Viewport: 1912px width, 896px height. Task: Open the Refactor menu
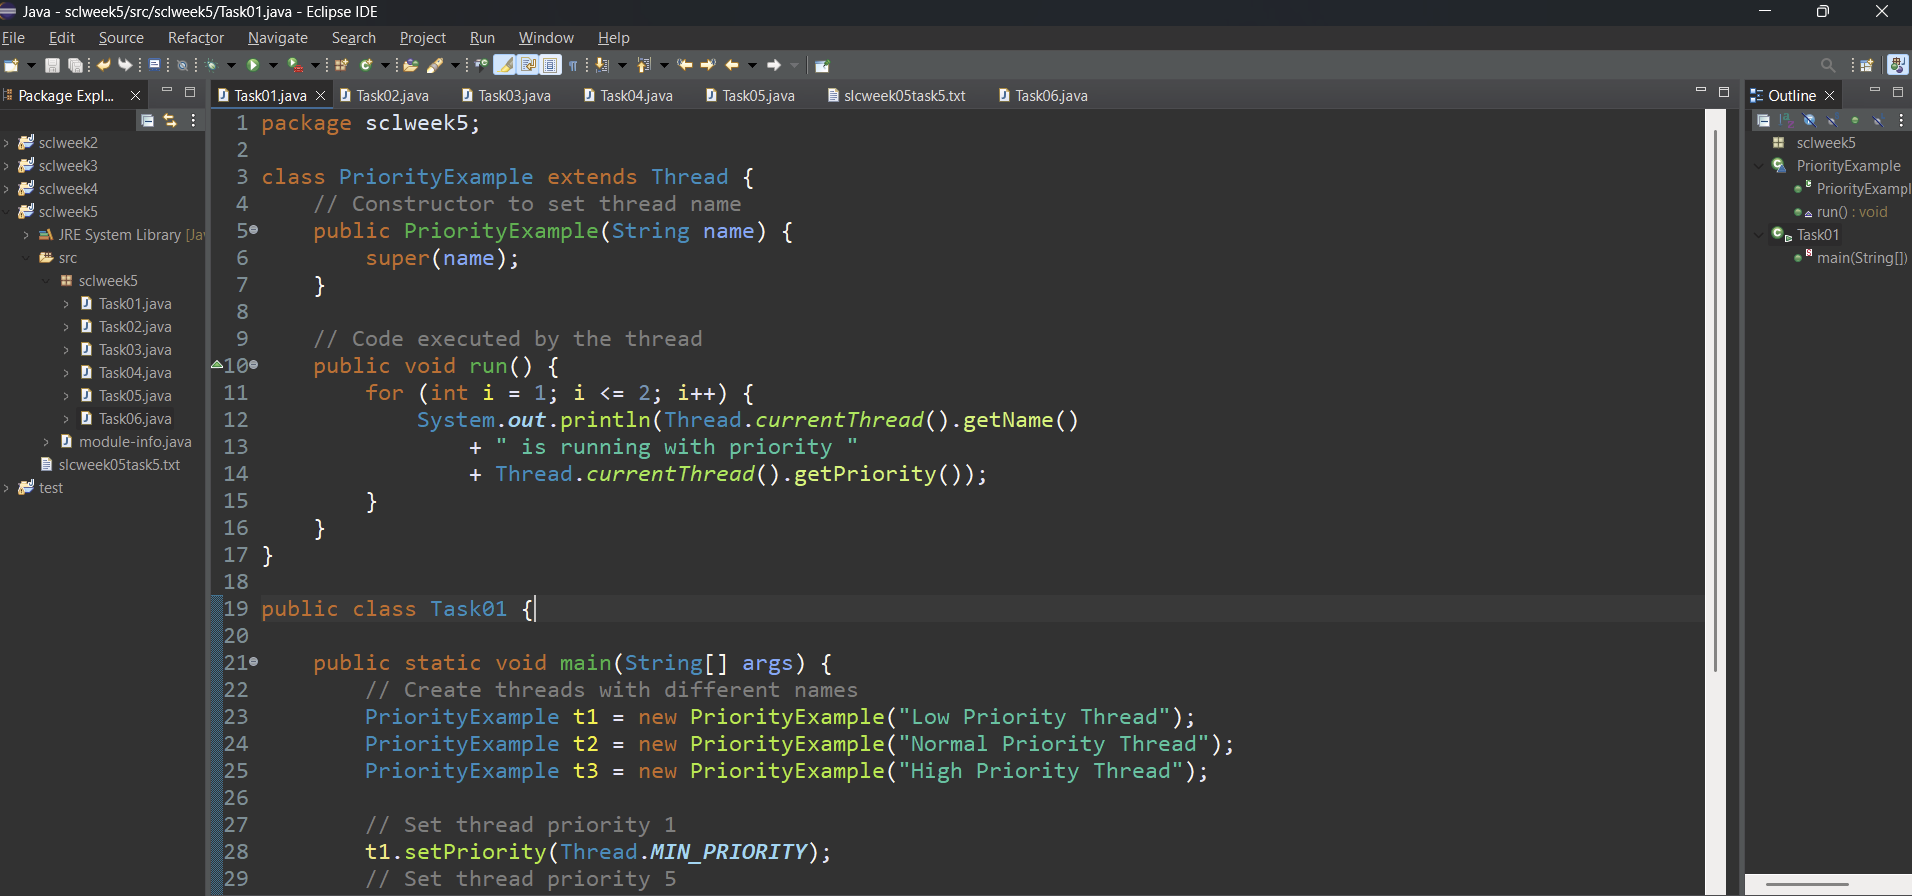[195, 38]
